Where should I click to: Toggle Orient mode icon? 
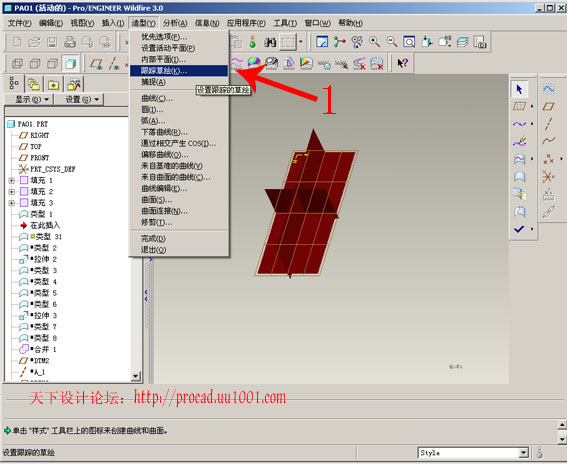pyautogui.click(x=357, y=42)
